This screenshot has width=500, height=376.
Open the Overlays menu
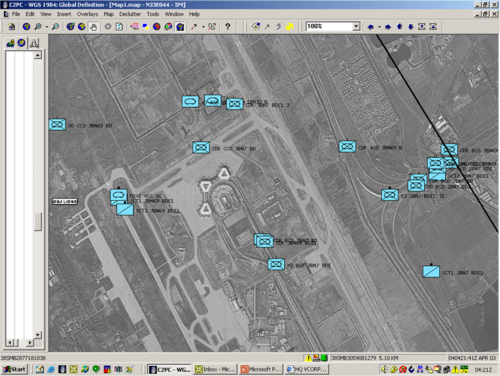pyautogui.click(x=87, y=14)
